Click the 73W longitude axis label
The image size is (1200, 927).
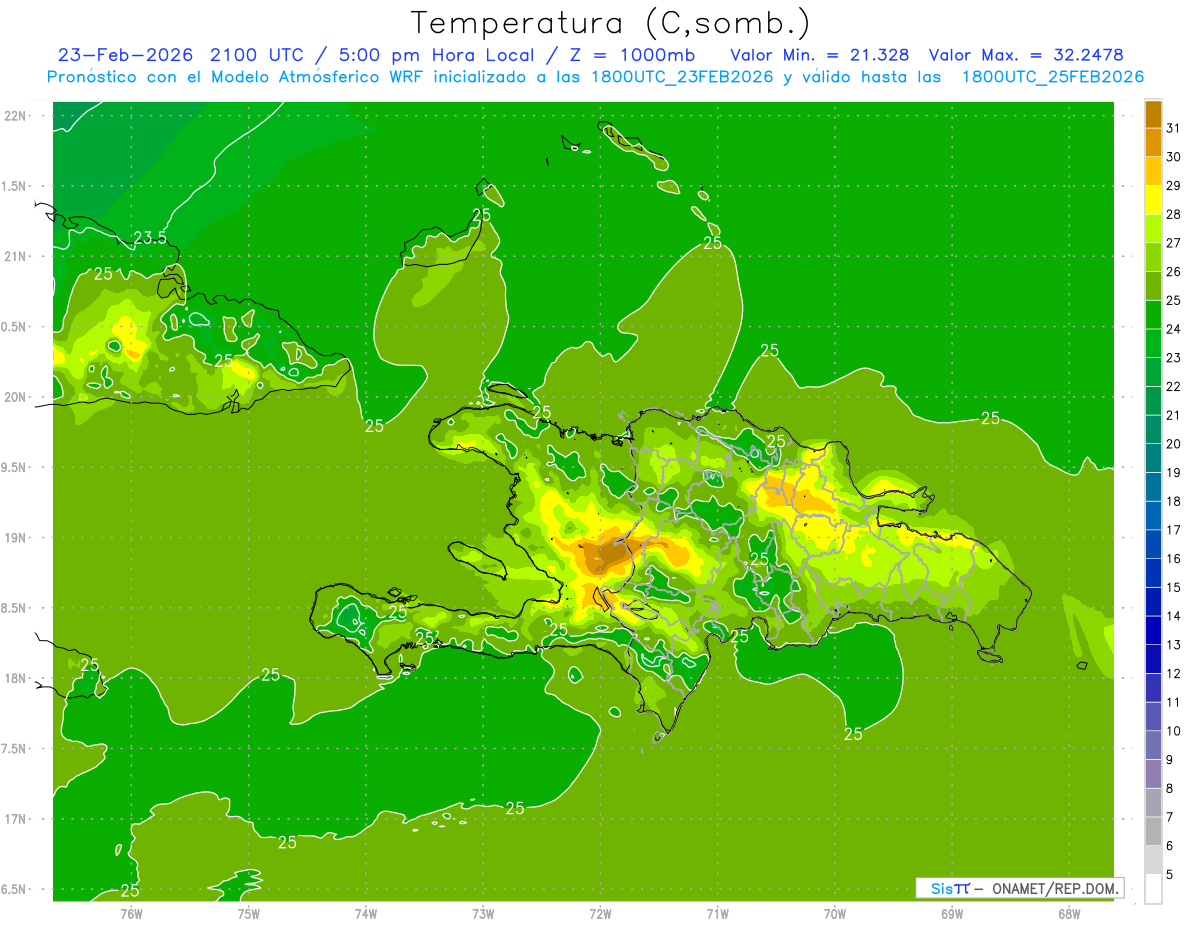(x=483, y=913)
